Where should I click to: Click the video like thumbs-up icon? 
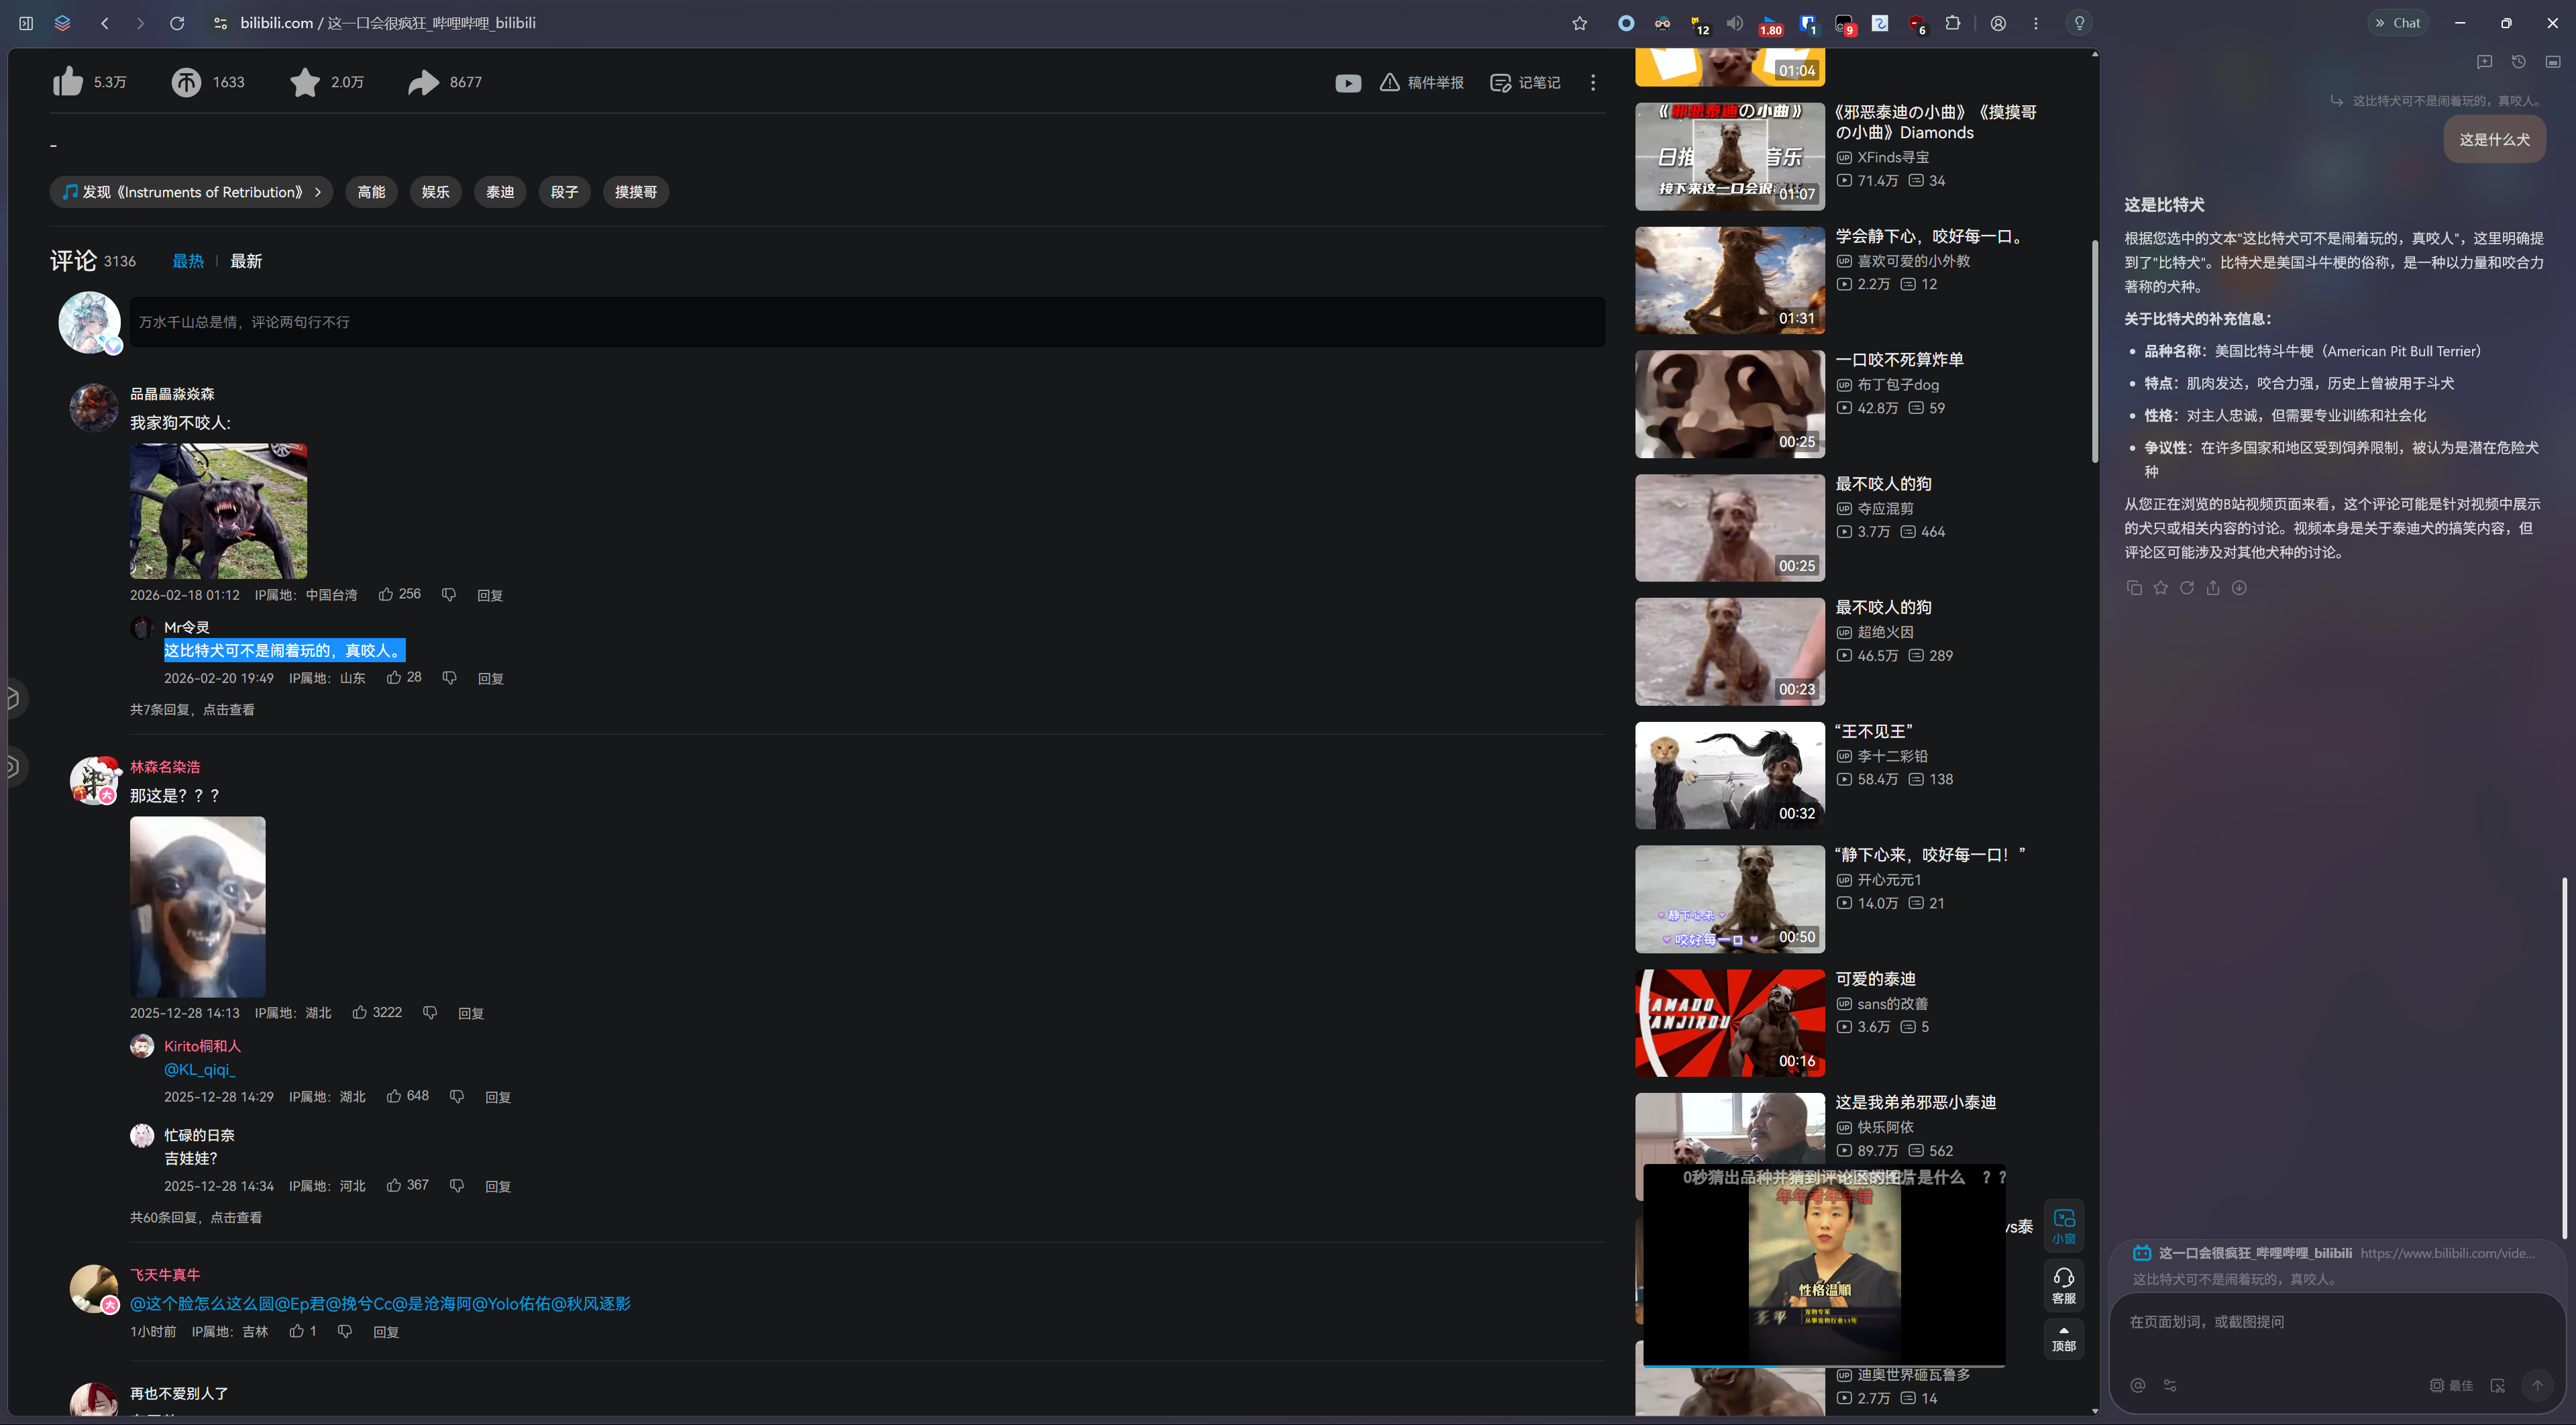click(x=68, y=82)
